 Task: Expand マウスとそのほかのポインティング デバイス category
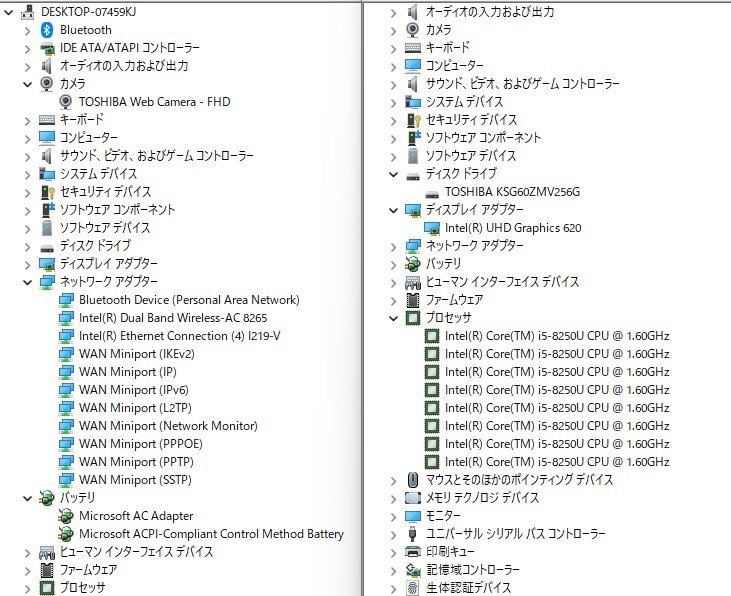pos(393,480)
